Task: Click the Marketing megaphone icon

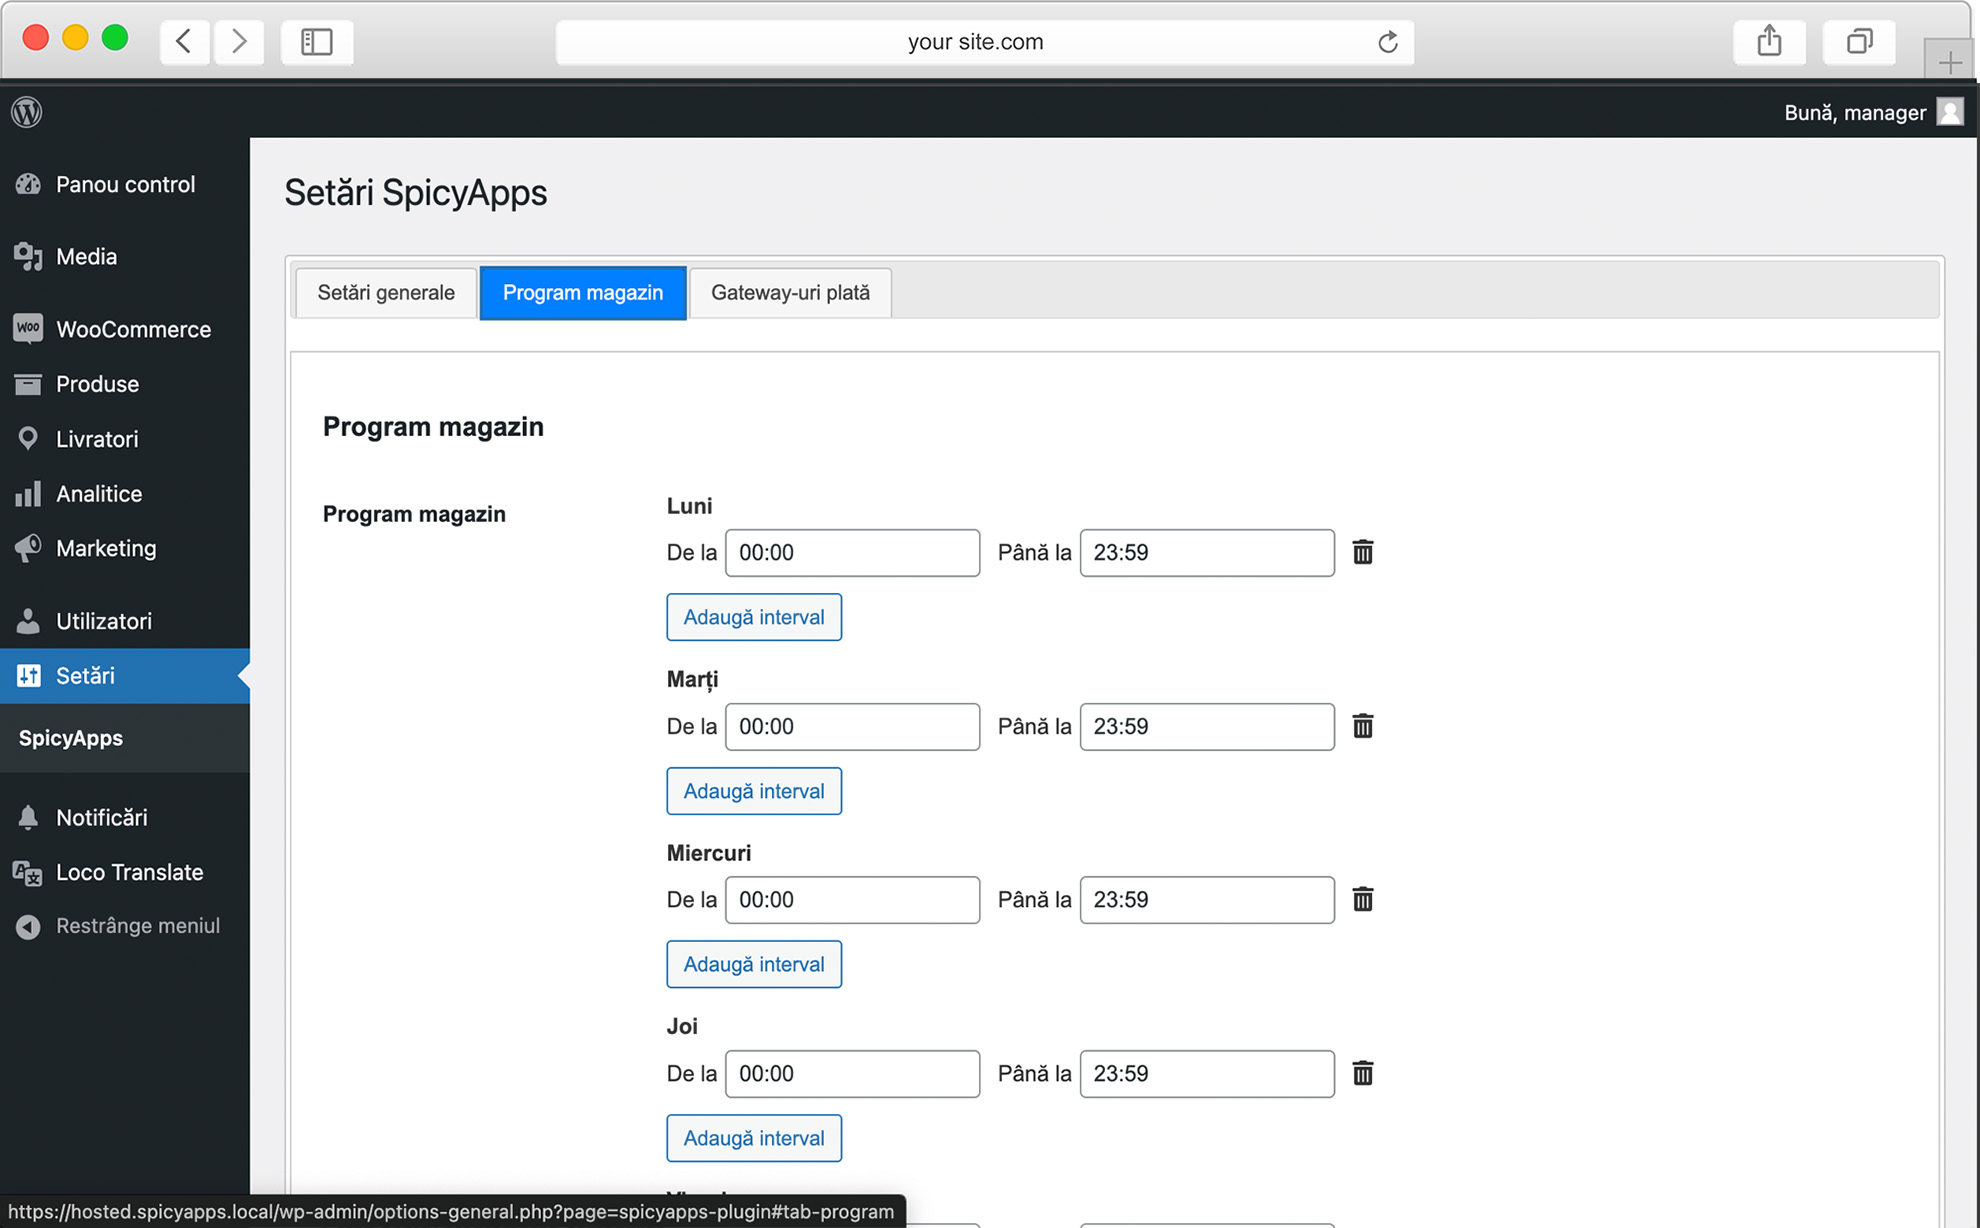Action: [x=28, y=548]
